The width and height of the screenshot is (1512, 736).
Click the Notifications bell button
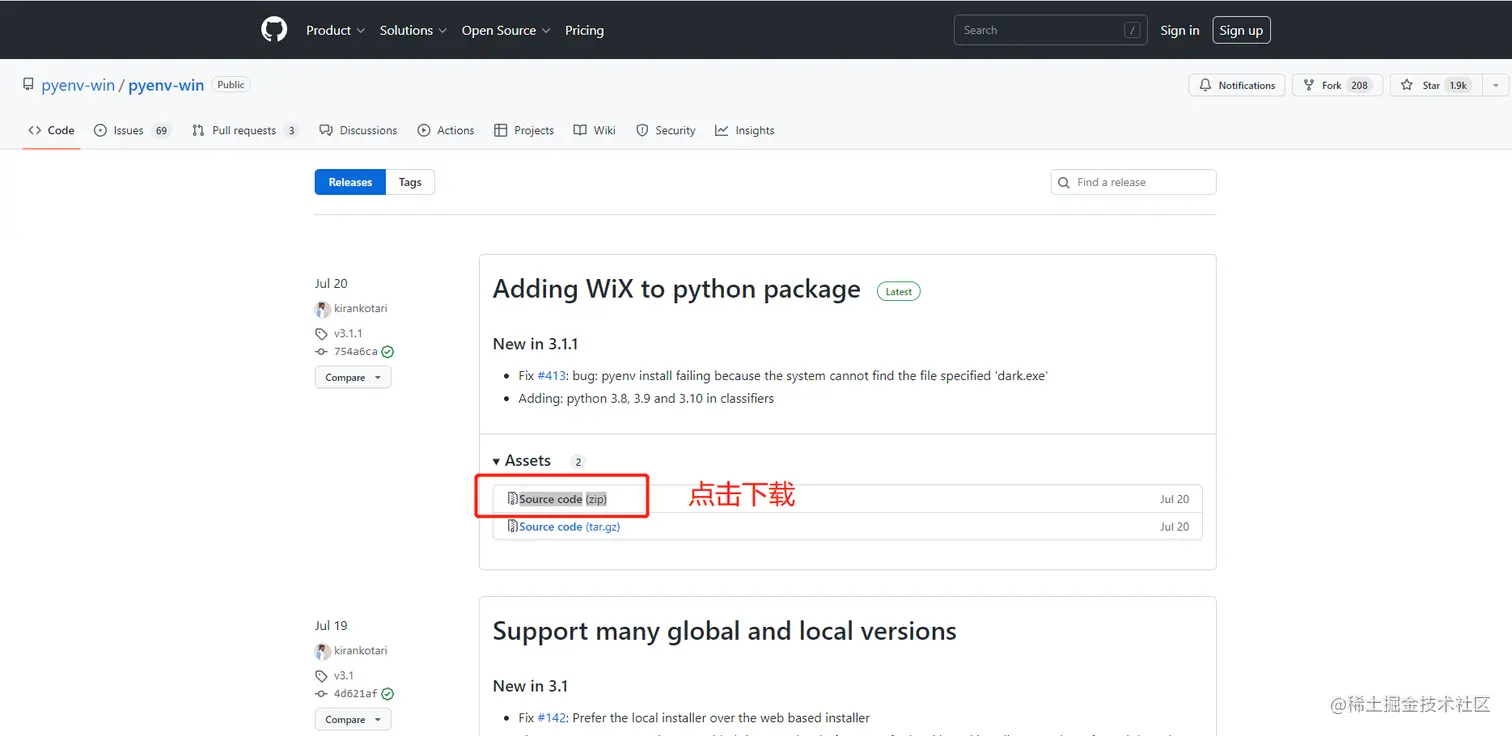(x=1237, y=85)
